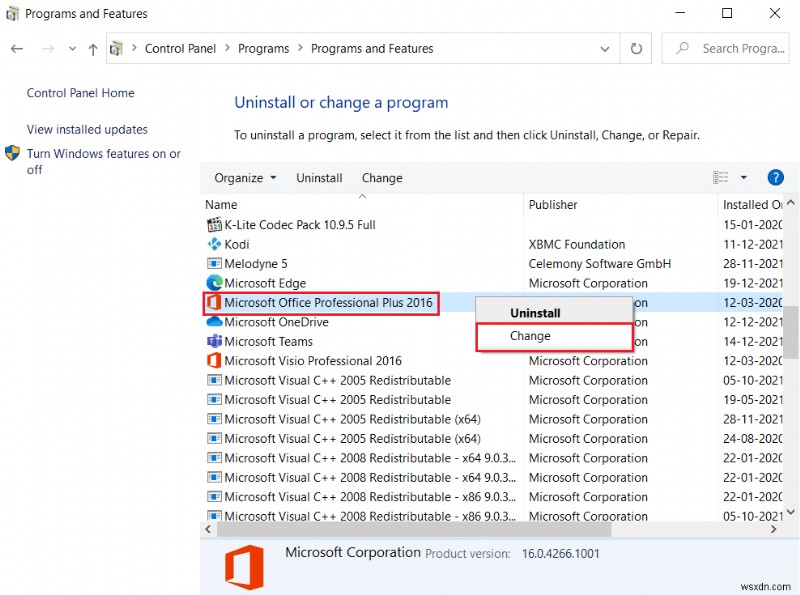800x595 pixels.
Task: Open Help via the blue question mark icon
Action: 775,177
